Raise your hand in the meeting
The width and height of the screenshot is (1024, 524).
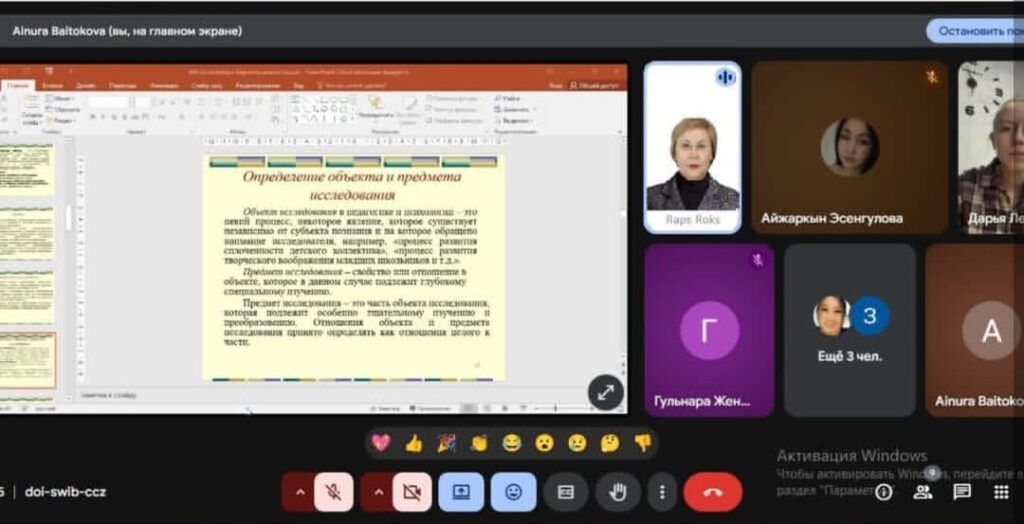click(x=617, y=492)
